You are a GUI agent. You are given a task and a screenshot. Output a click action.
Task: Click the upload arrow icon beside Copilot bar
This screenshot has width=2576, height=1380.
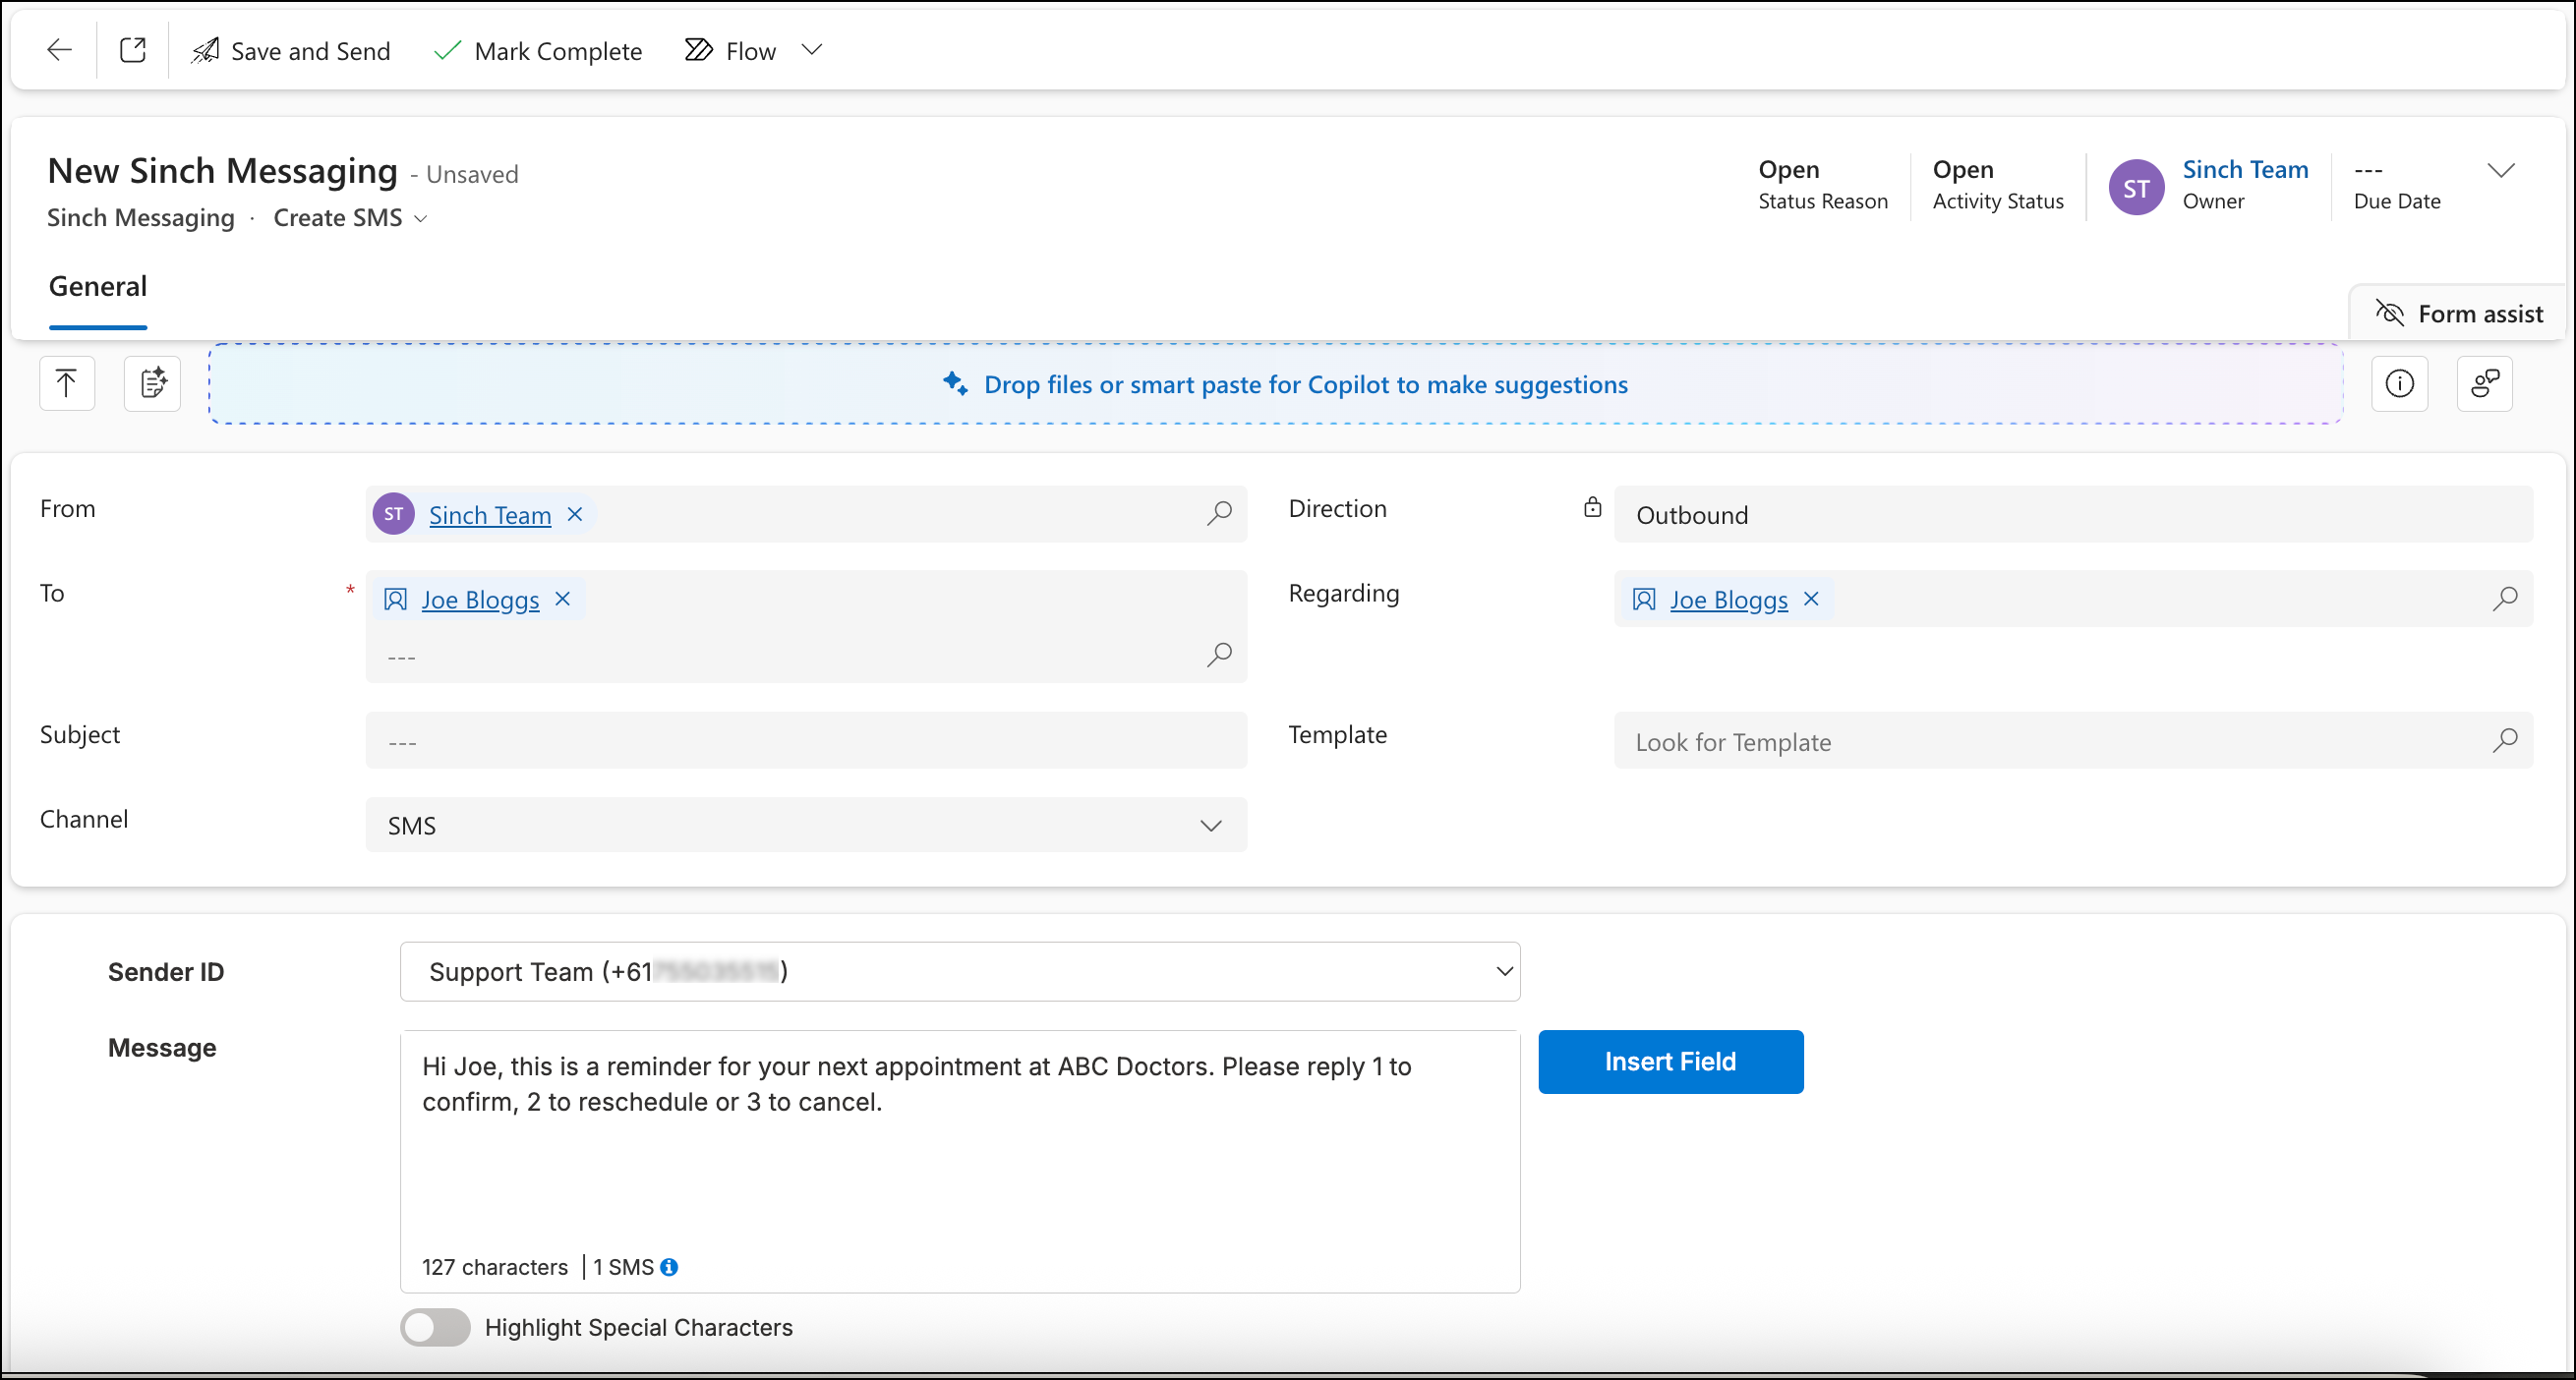(67, 383)
